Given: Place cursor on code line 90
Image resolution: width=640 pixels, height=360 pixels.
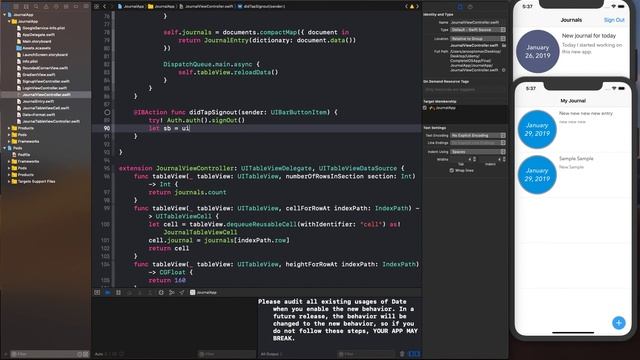Looking at the screenshot, I should click(x=267, y=128).
